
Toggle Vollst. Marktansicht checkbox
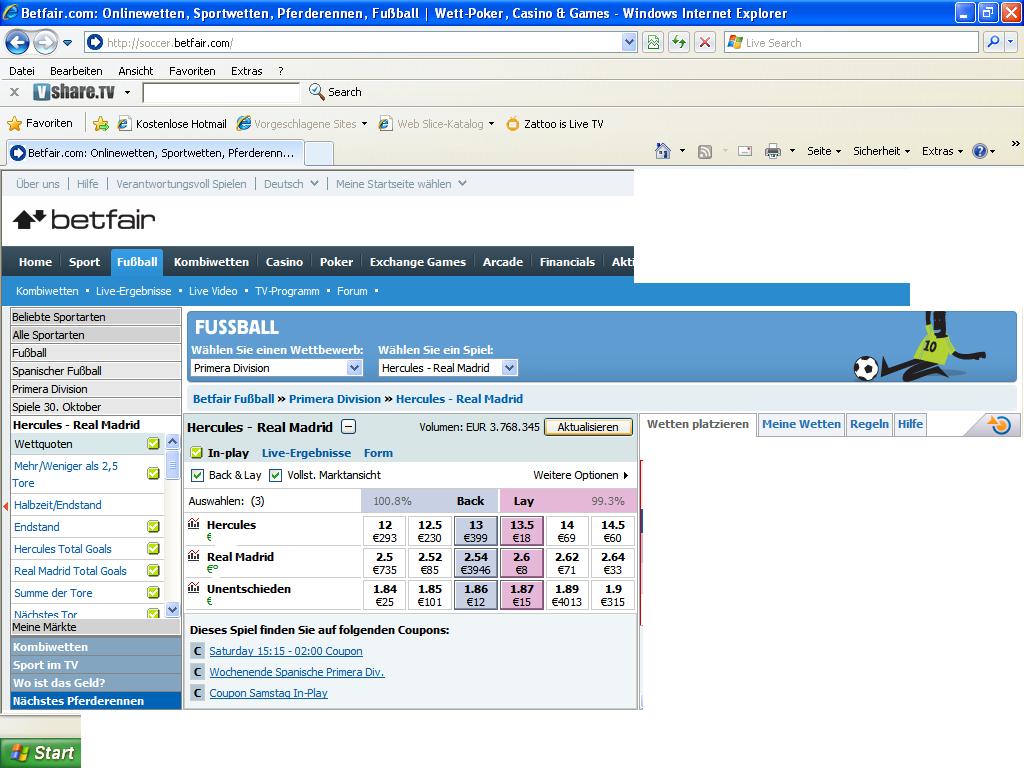pyautogui.click(x=276, y=475)
